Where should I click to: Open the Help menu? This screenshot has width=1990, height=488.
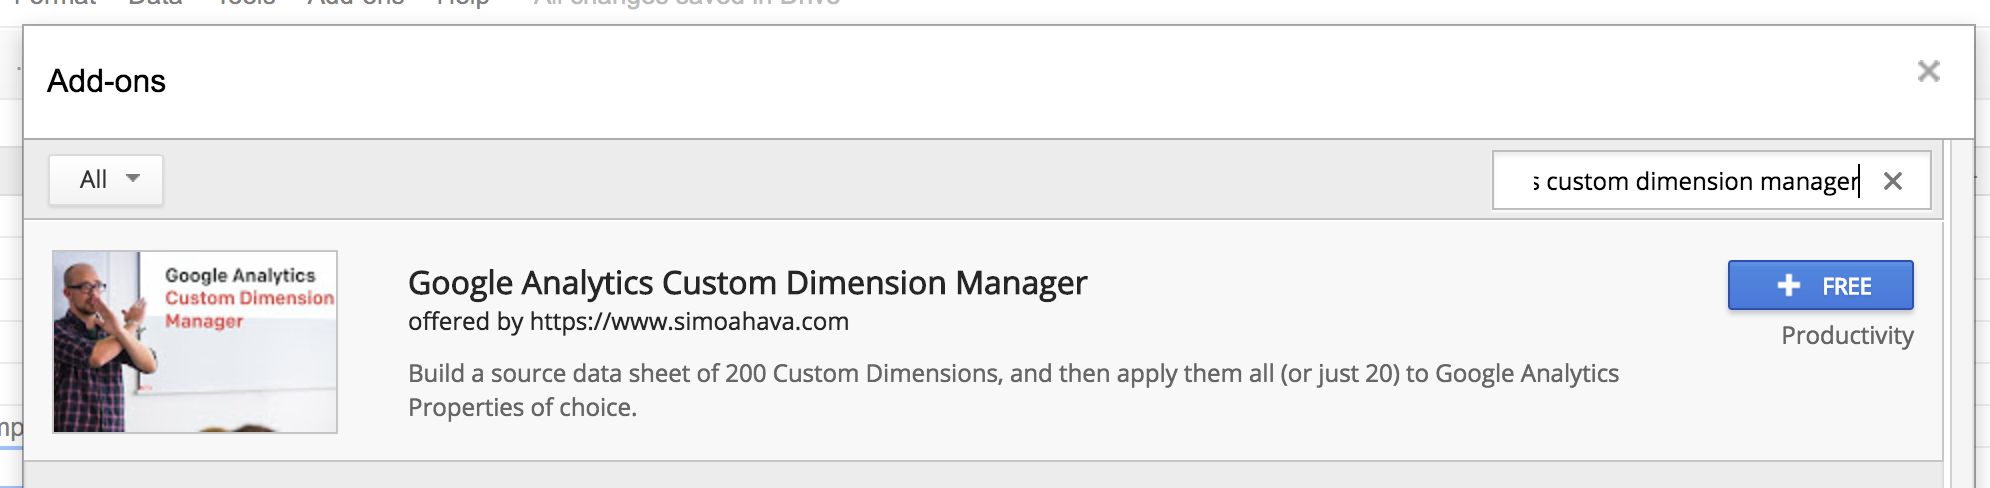(463, 3)
